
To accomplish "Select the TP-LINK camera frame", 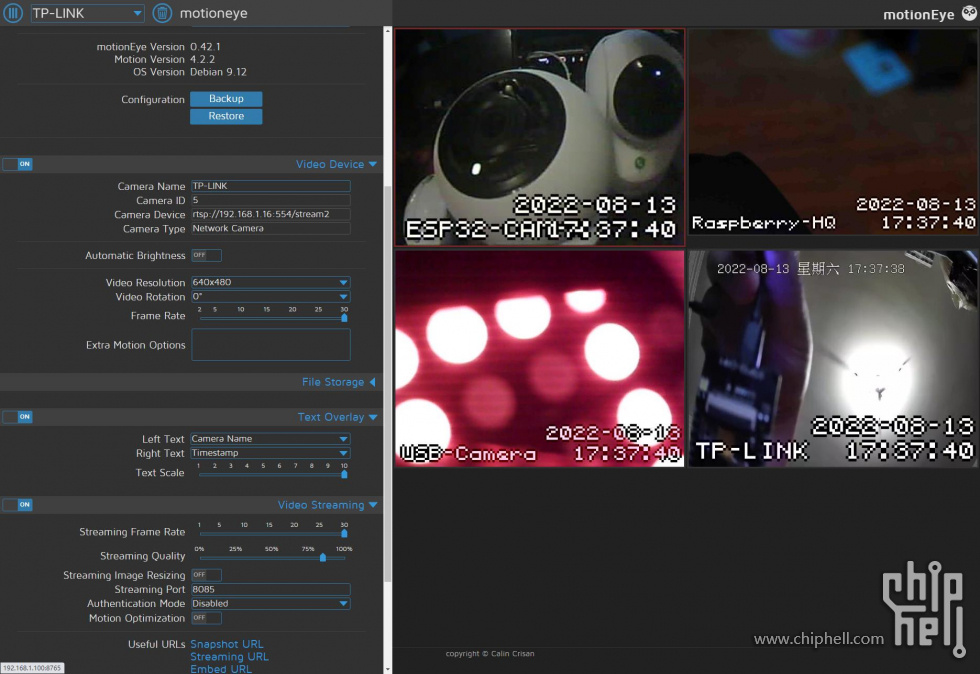I will pos(833,359).
